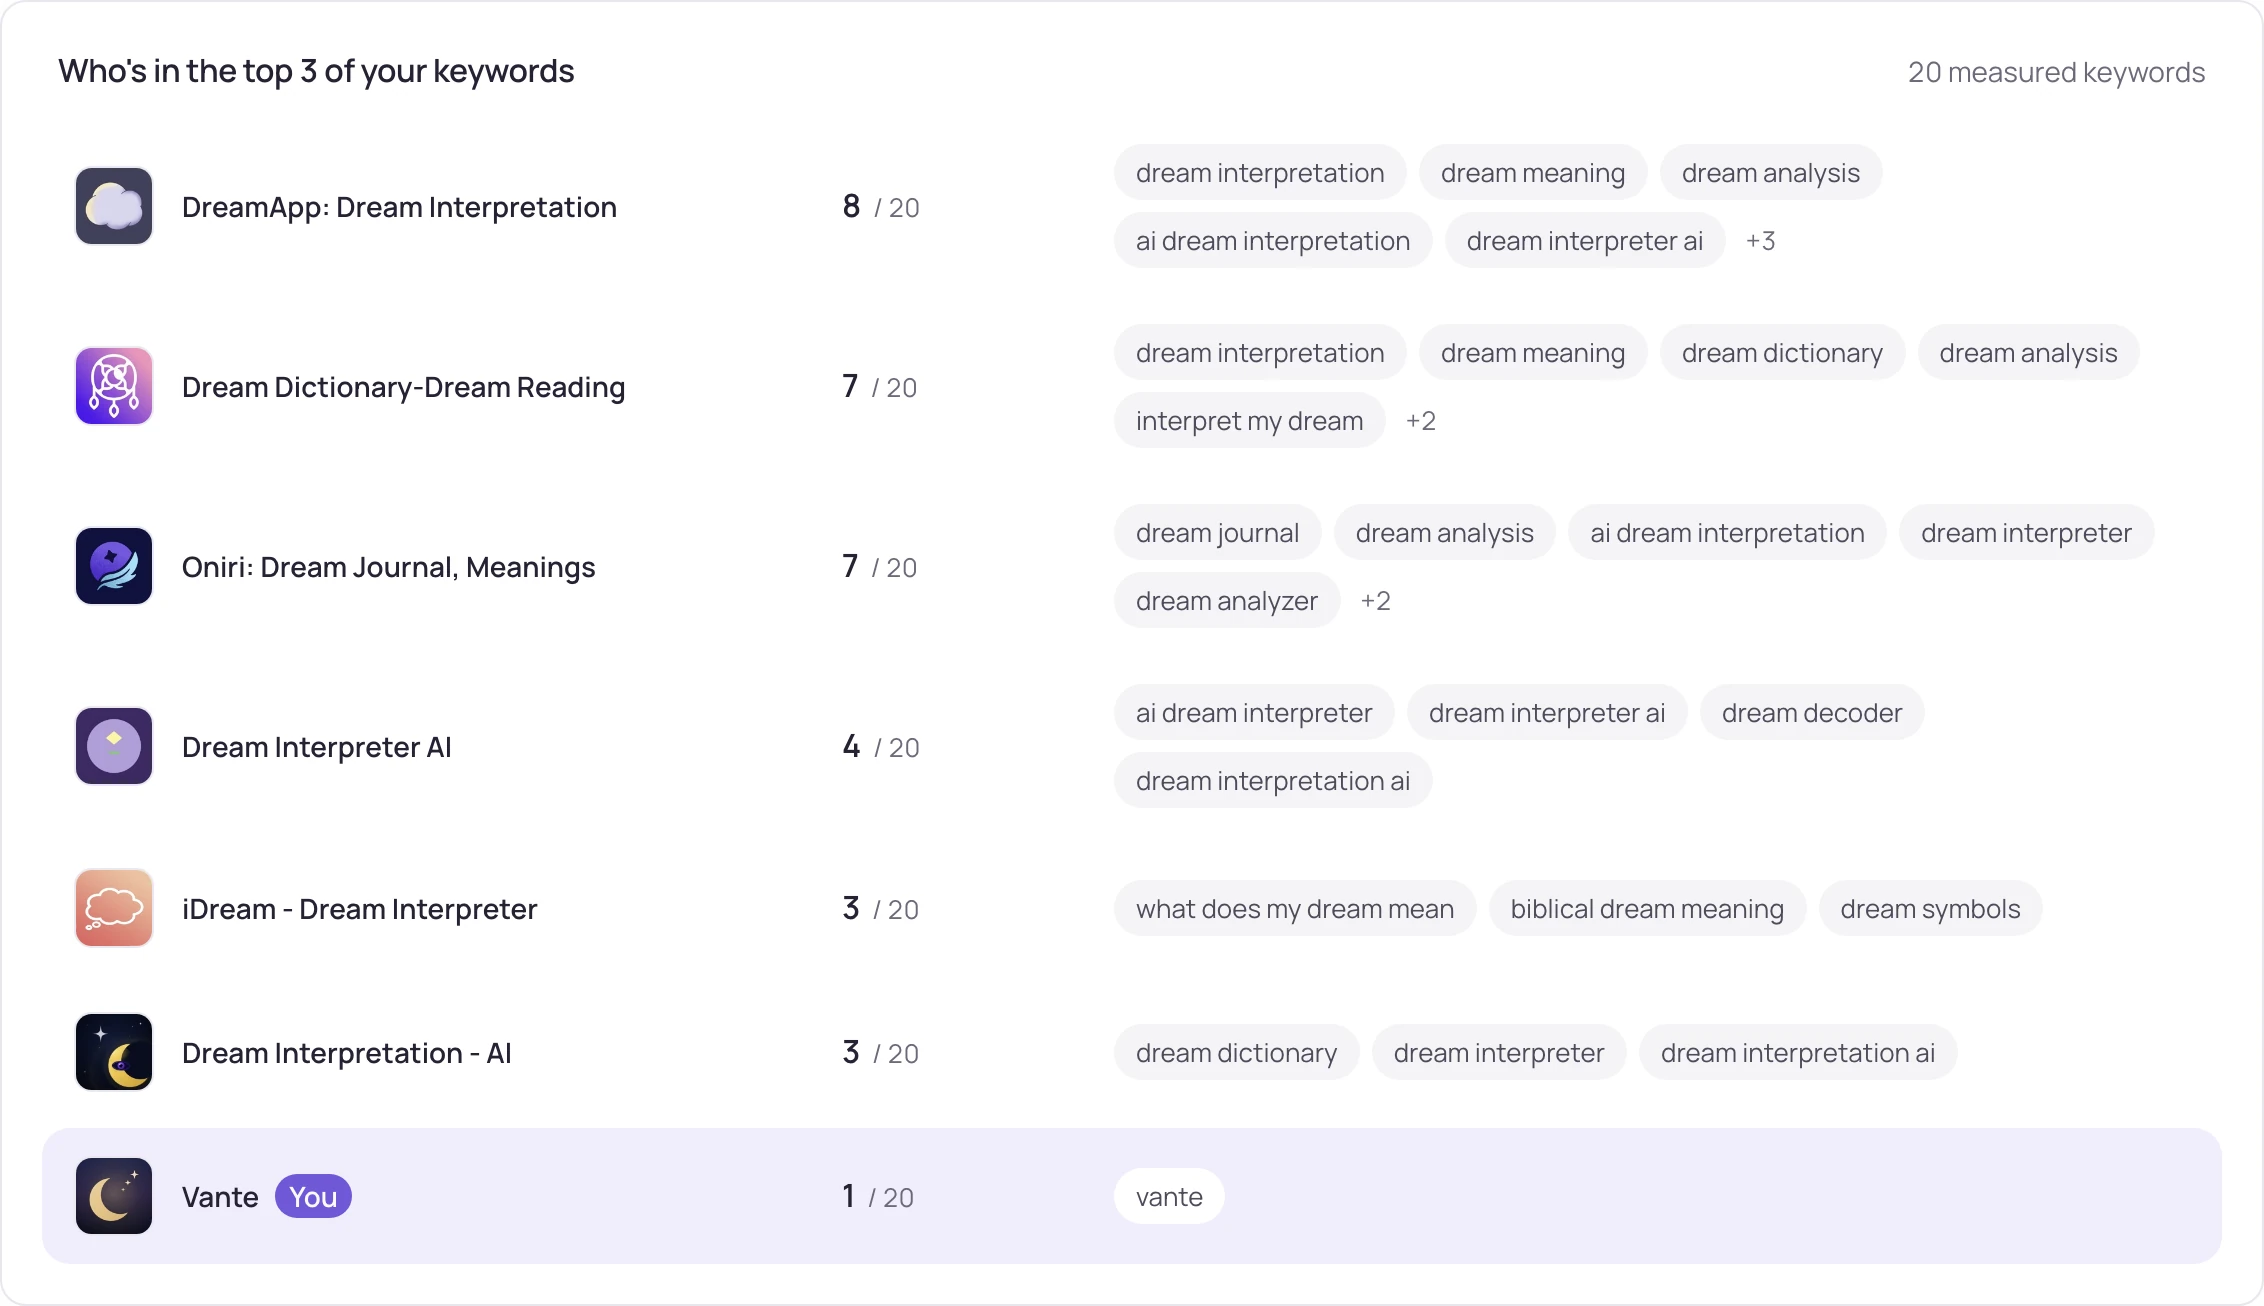
Task: Click the vante keyword chip
Action: [x=1169, y=1196]
